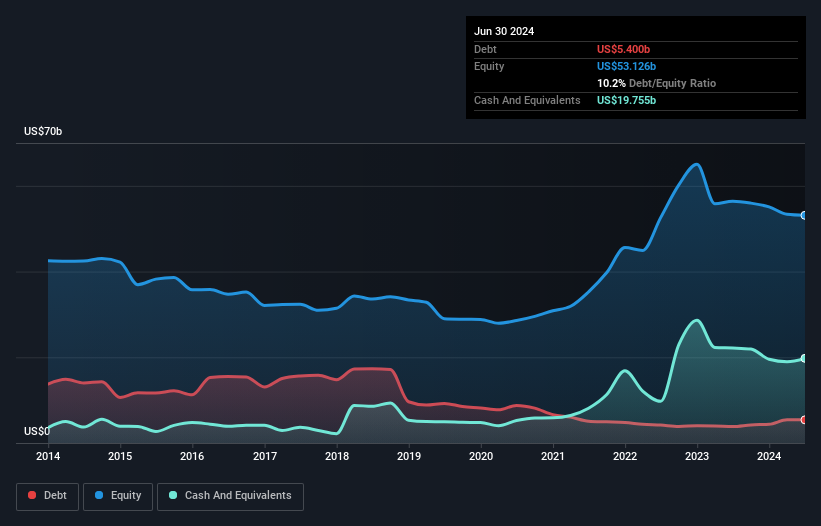Select the 2020 x-axis label

tap(481, 456)
